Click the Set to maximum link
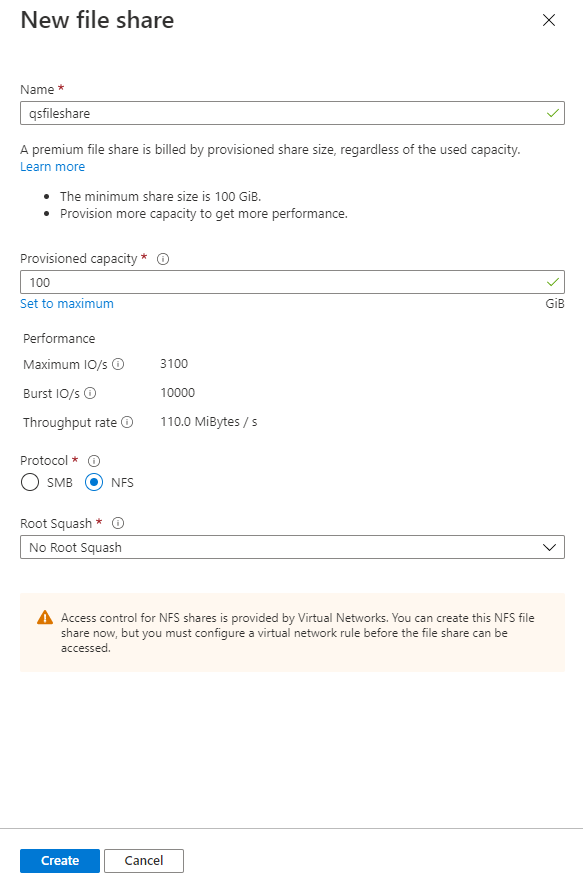The height and width of the screenshot is (891, 583). (67, 304)
